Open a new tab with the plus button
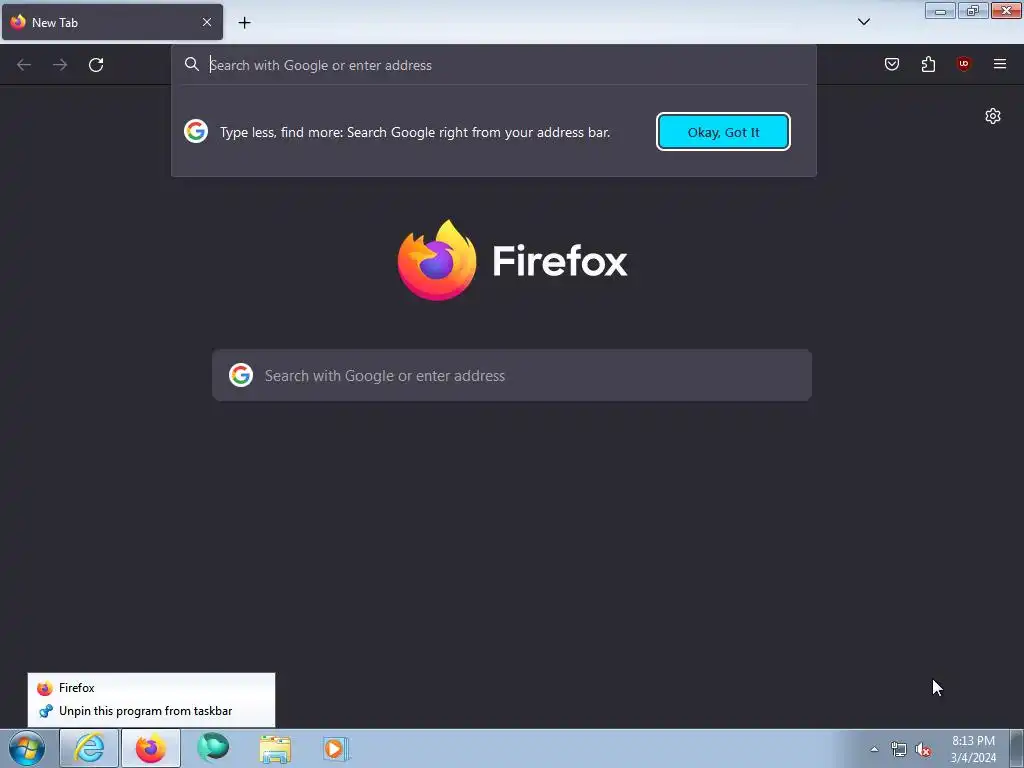1024x768 pixels. 244,23
